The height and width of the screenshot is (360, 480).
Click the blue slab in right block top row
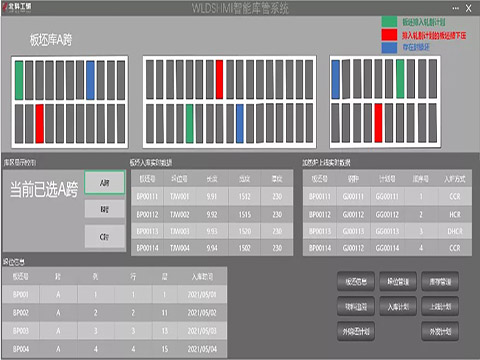pos(336,79)
